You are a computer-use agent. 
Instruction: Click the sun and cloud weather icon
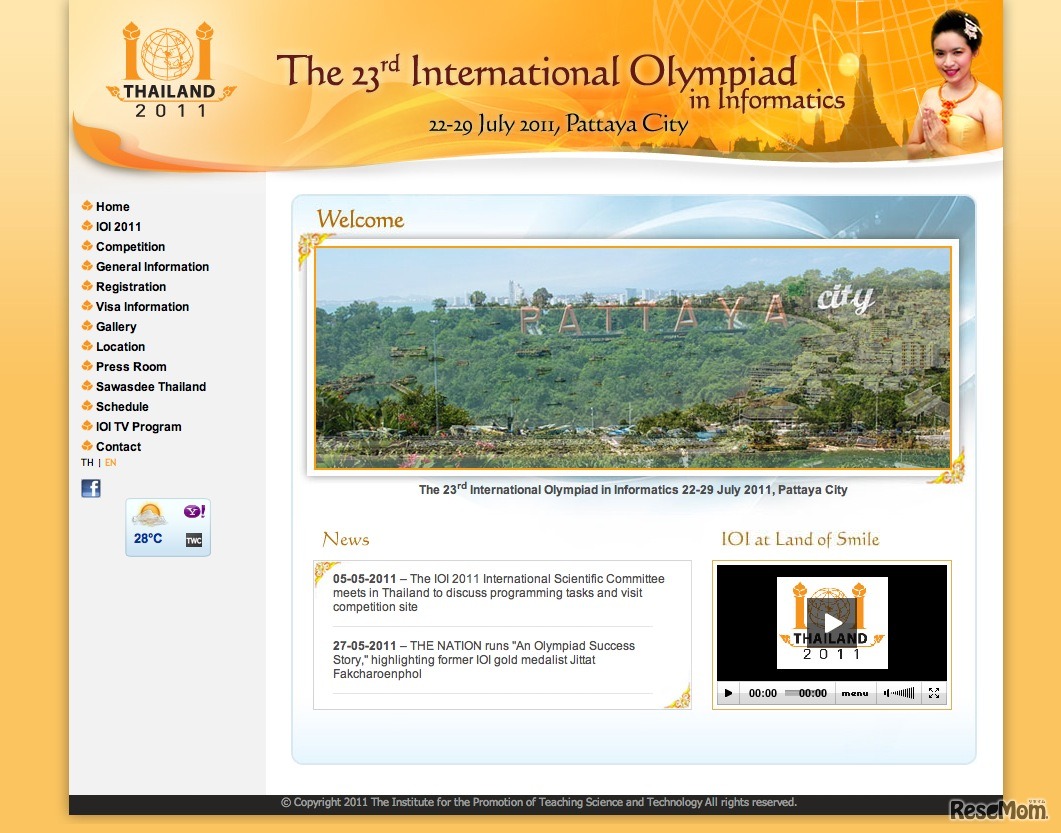point(149,515)
